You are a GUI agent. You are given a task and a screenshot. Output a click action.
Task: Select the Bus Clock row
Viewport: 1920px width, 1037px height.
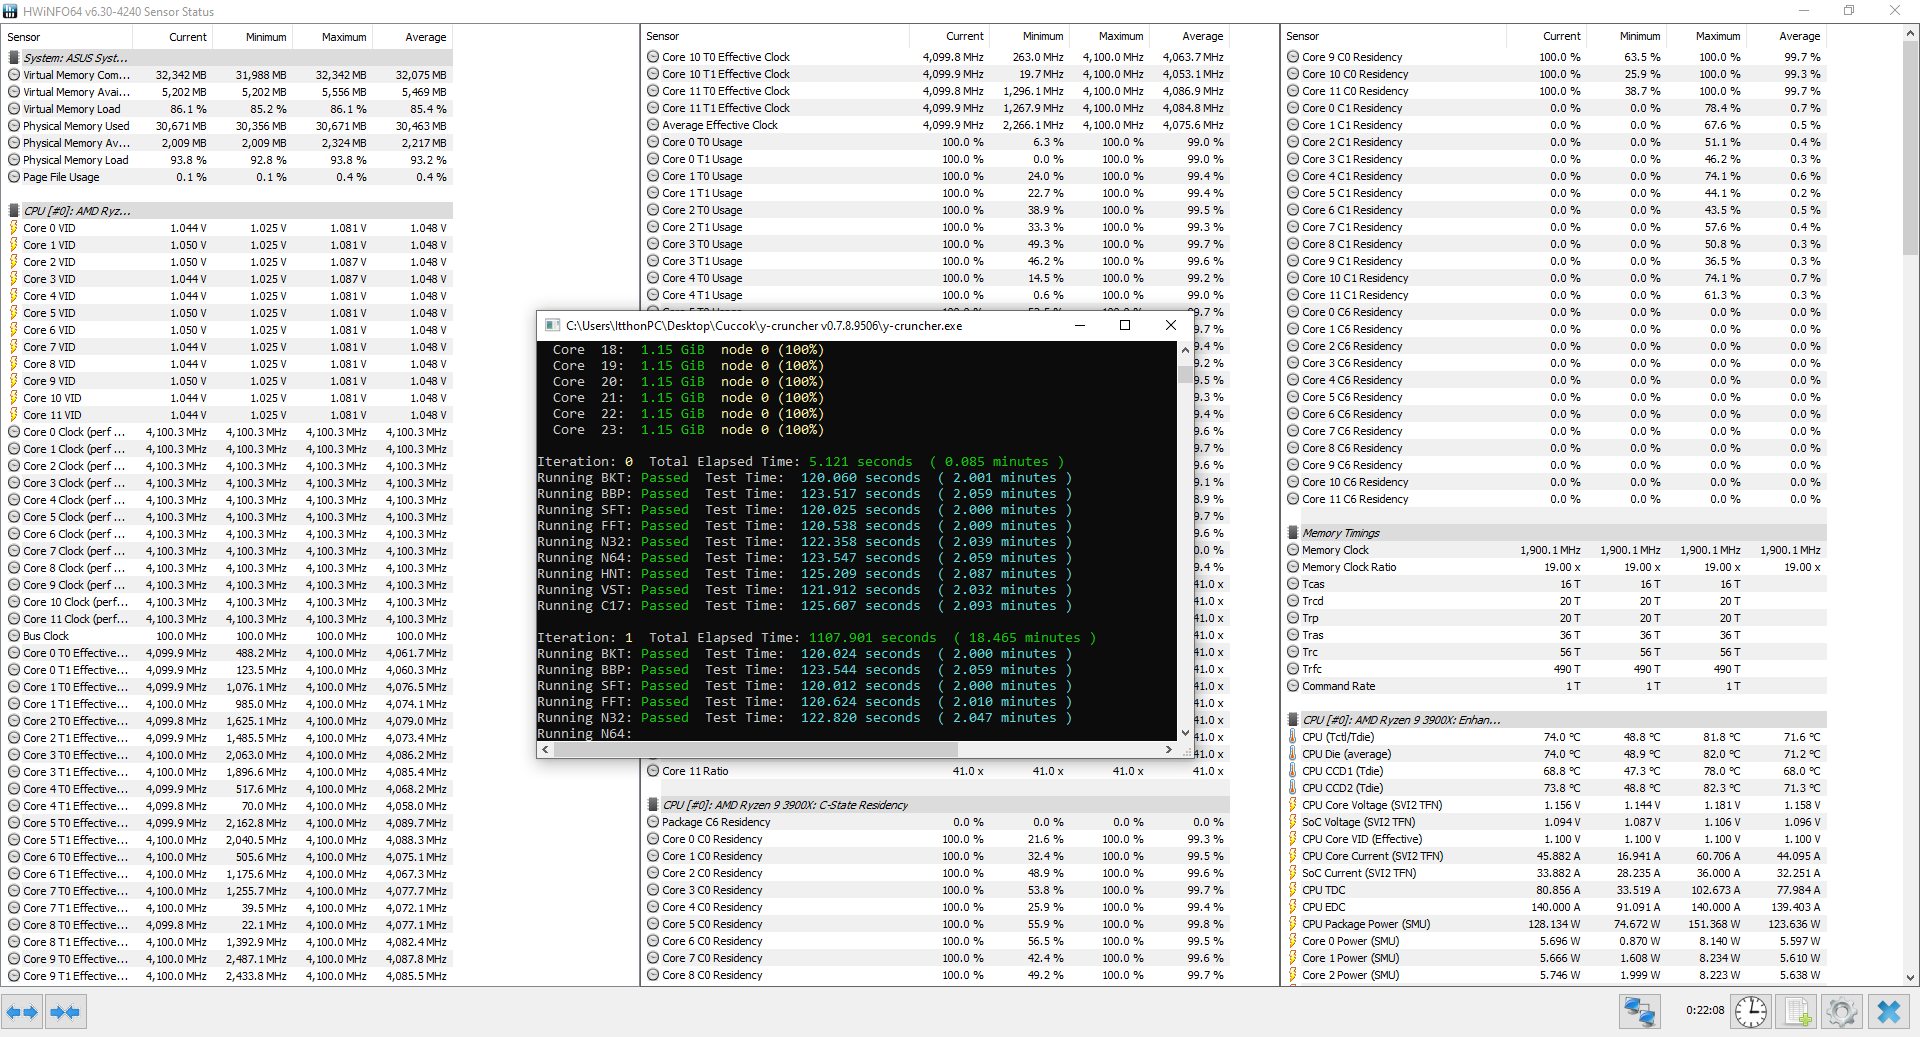coord(229,636)
